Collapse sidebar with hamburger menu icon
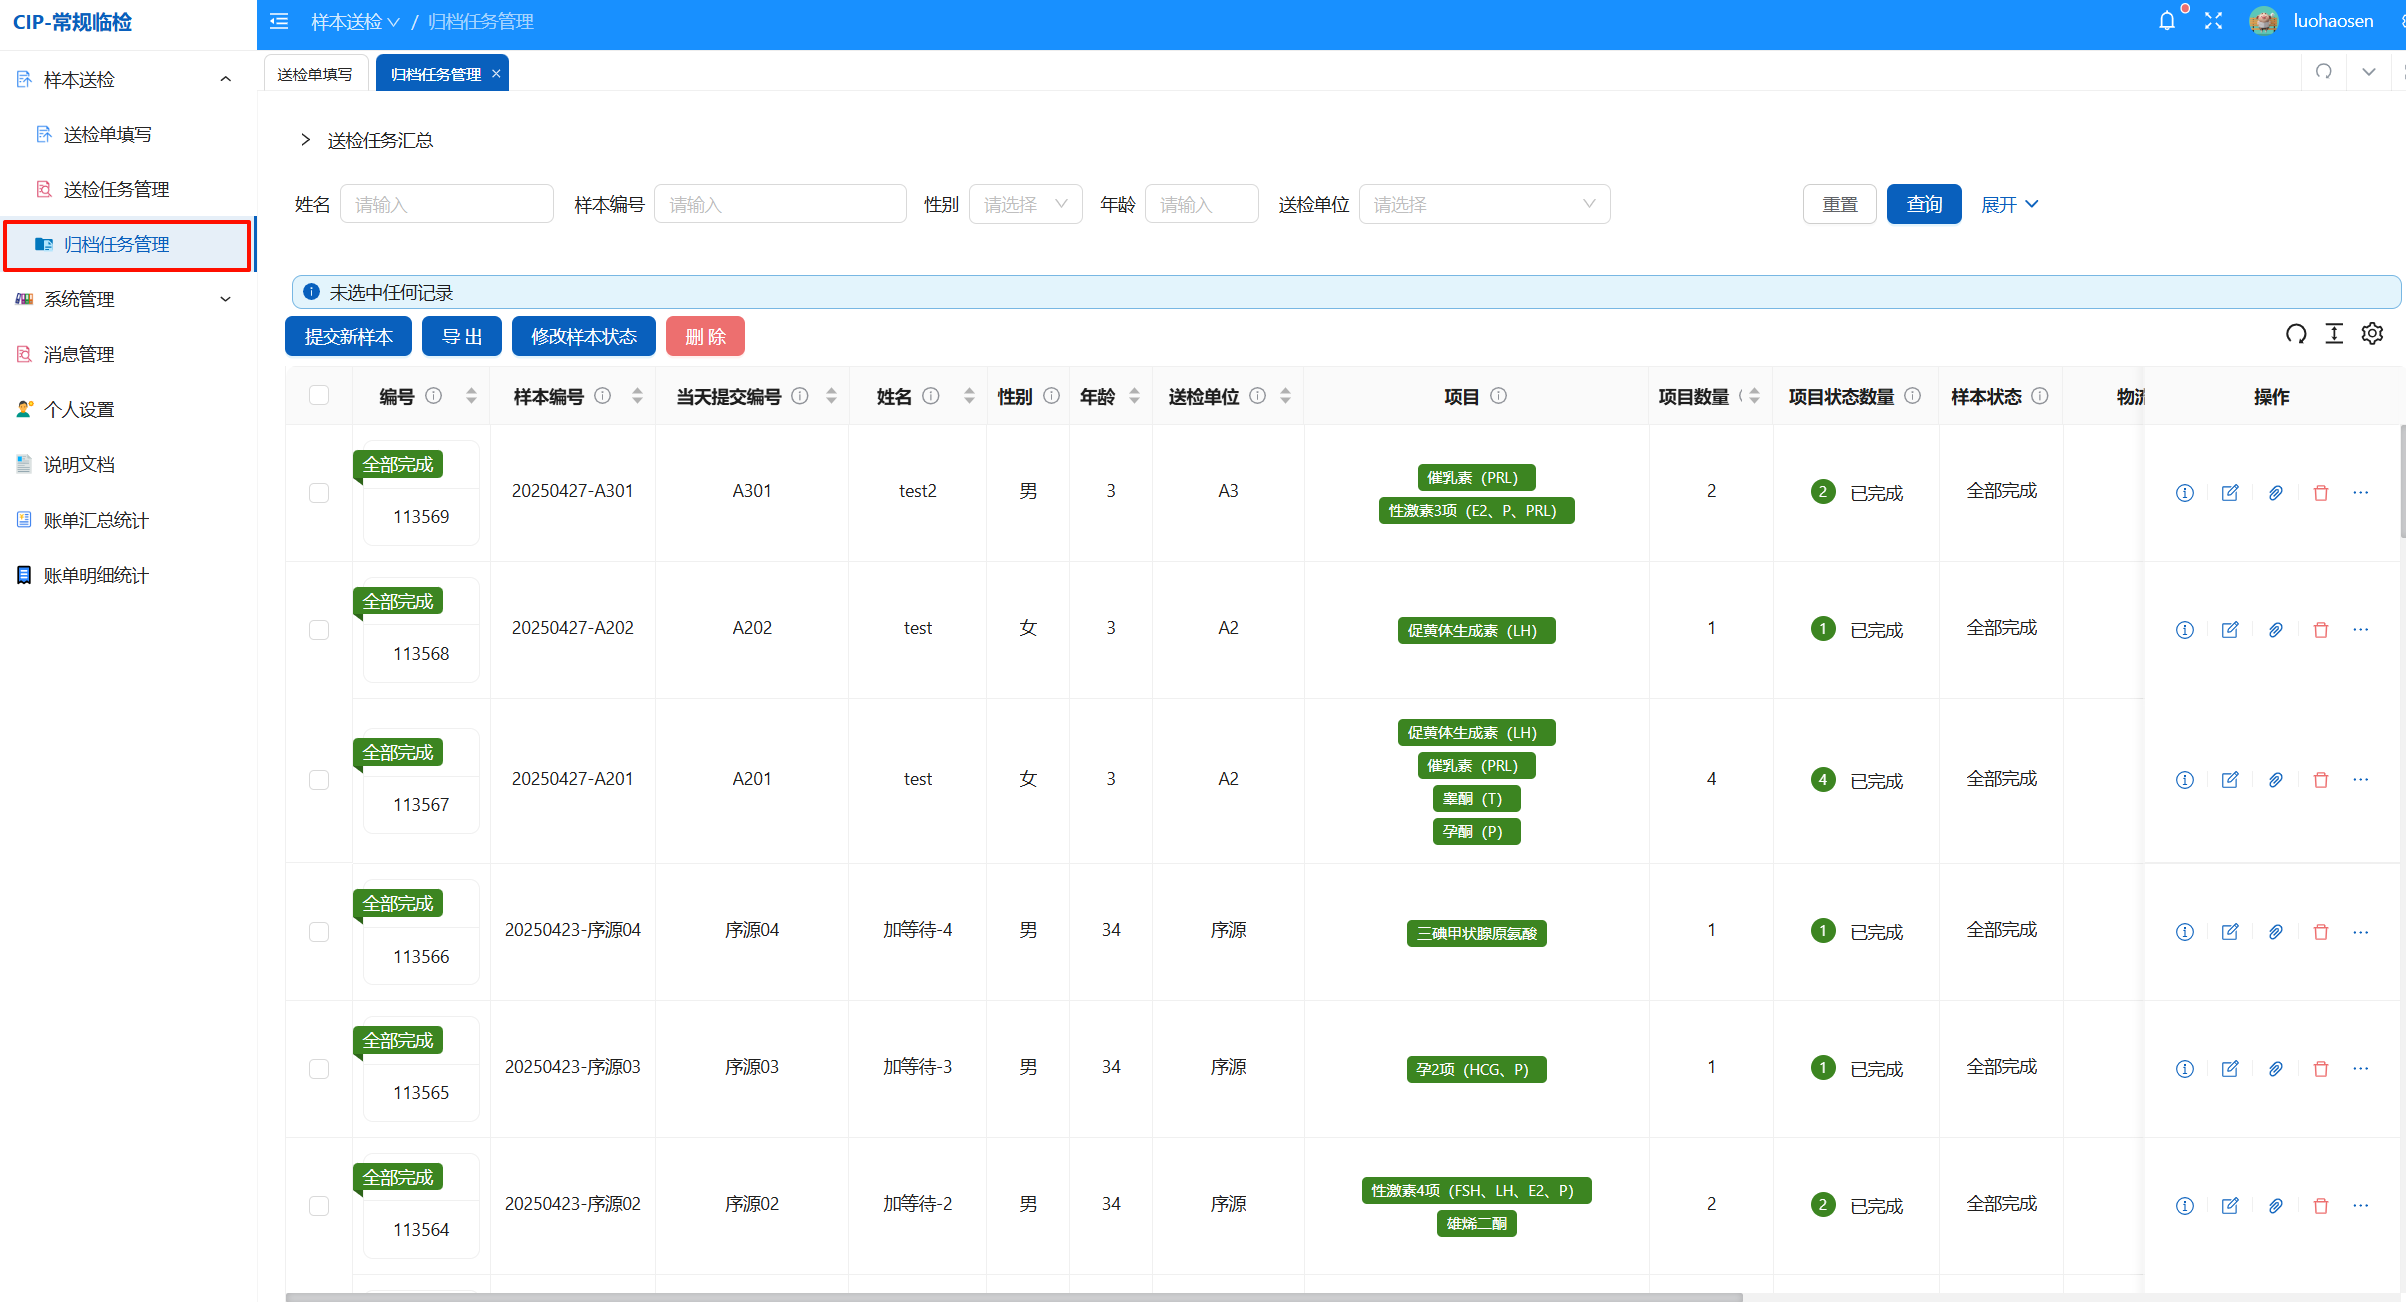 coord(279,21)
